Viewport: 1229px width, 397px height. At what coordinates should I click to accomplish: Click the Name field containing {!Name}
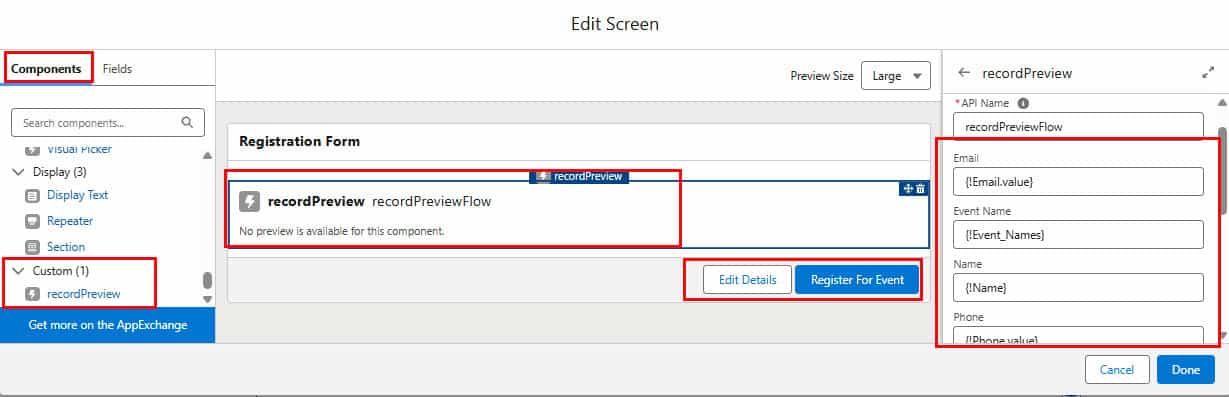(1078, 287)
